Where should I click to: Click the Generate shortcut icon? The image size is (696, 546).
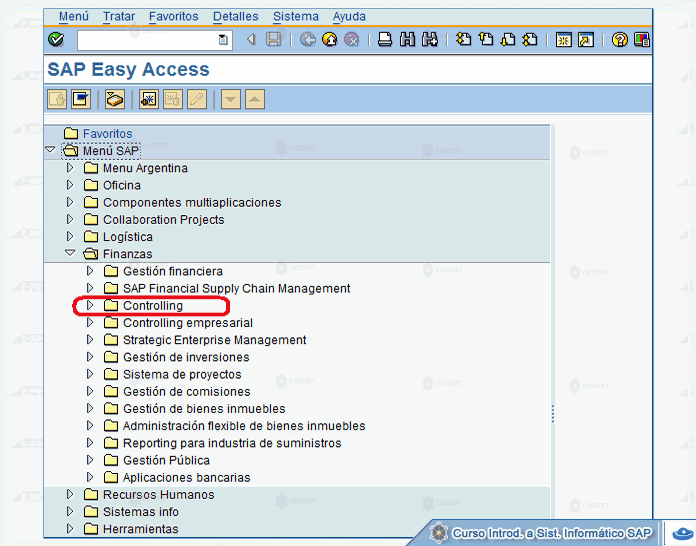[x=586, y=40]
